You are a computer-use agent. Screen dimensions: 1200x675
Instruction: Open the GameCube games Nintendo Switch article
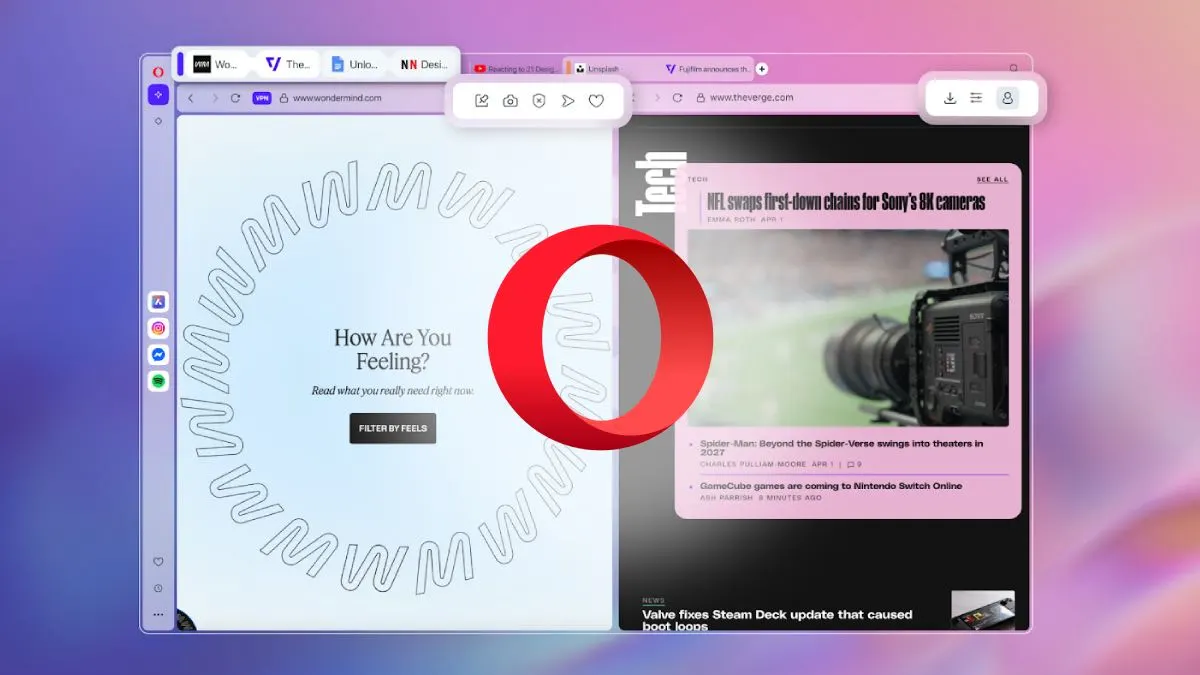[x=830, y=486]
